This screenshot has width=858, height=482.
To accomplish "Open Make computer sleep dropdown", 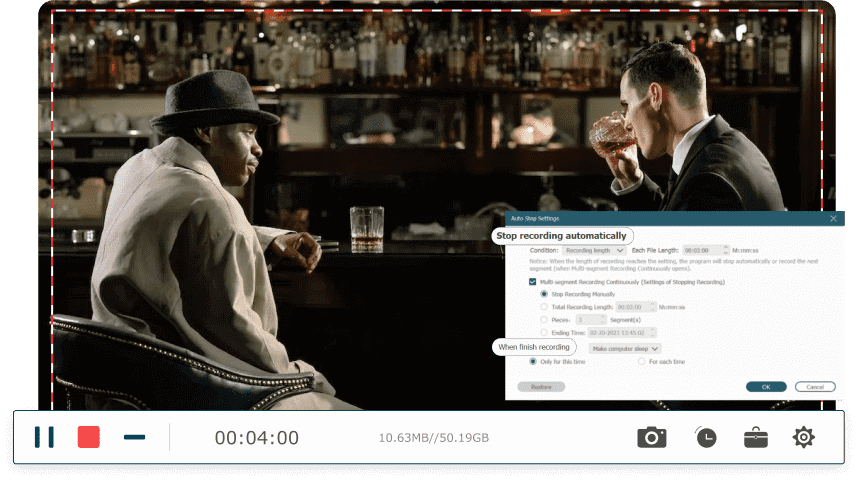I will [x=625, y=349].
